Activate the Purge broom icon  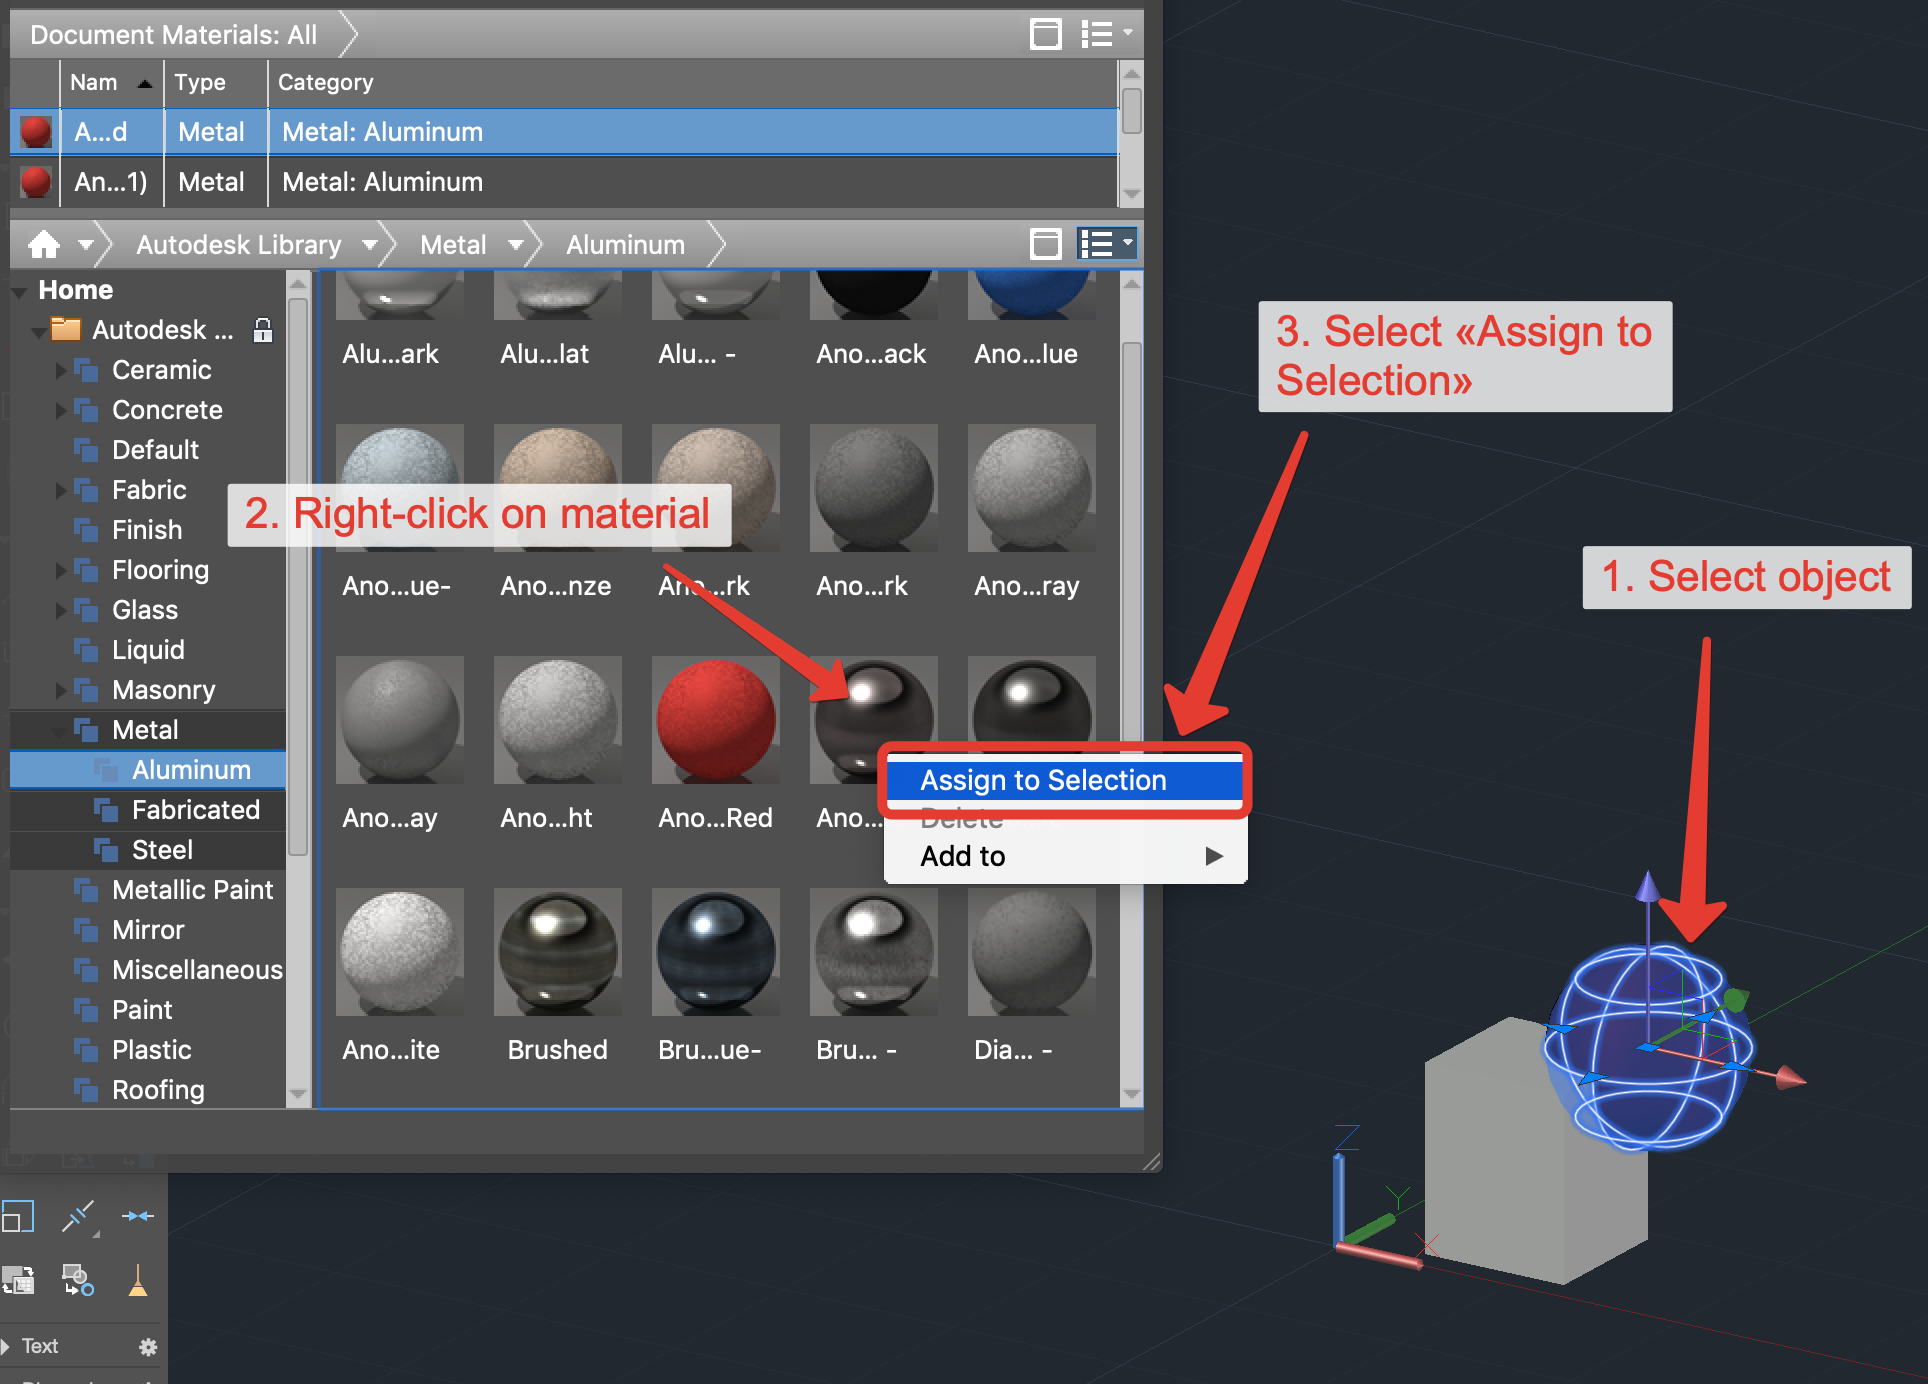click(x=138, y=1279)
